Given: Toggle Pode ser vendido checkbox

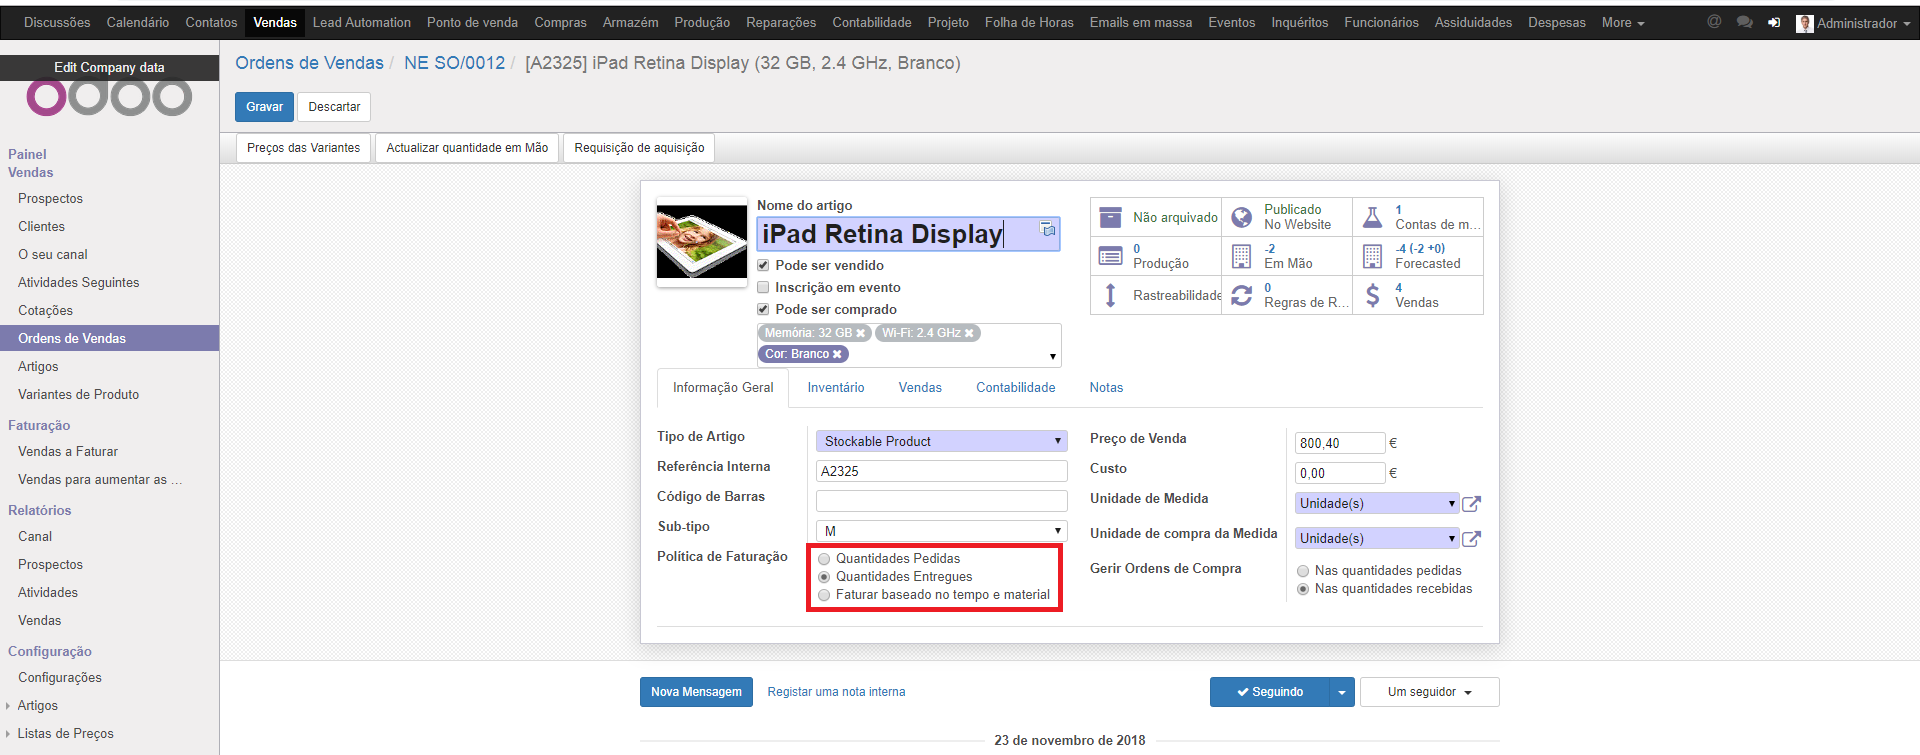Looking at the screenshot, I should (763, 265).
